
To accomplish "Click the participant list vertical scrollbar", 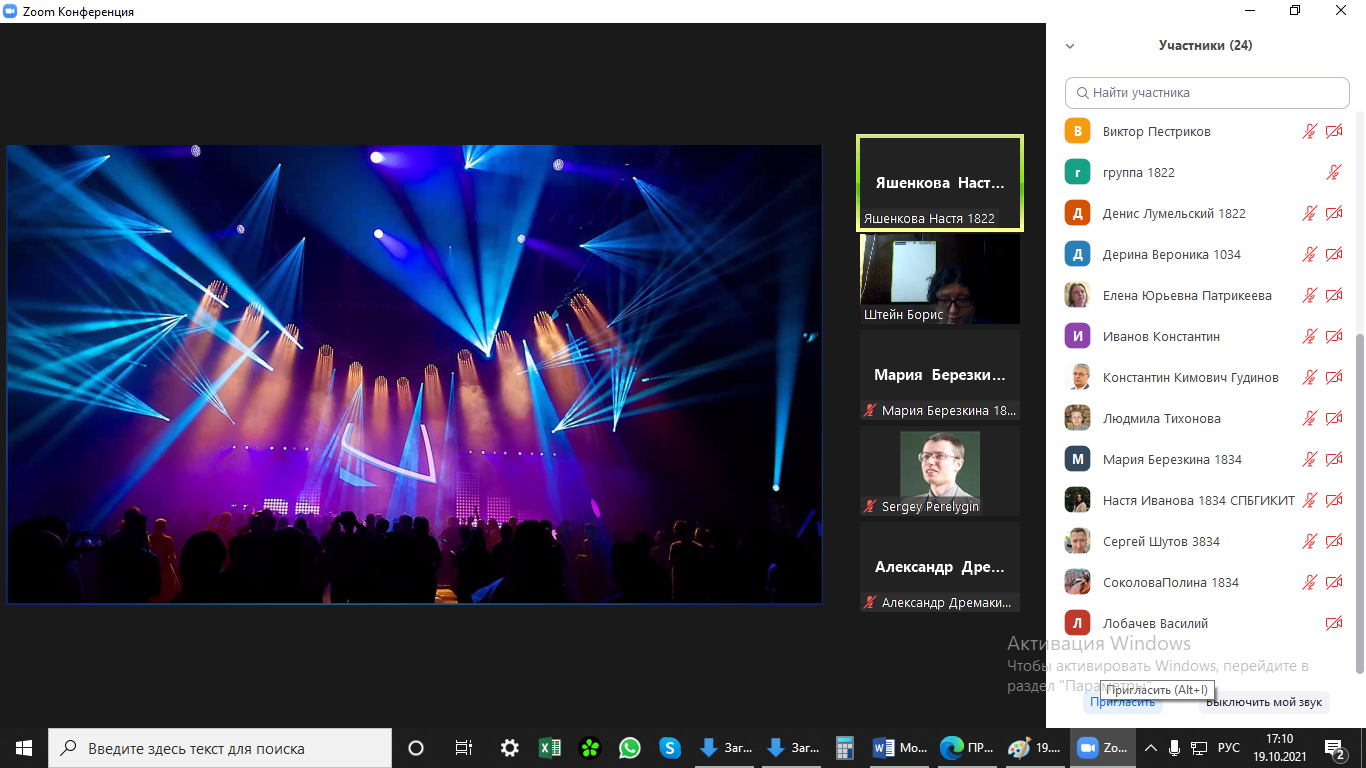I will click(1358, 500).
